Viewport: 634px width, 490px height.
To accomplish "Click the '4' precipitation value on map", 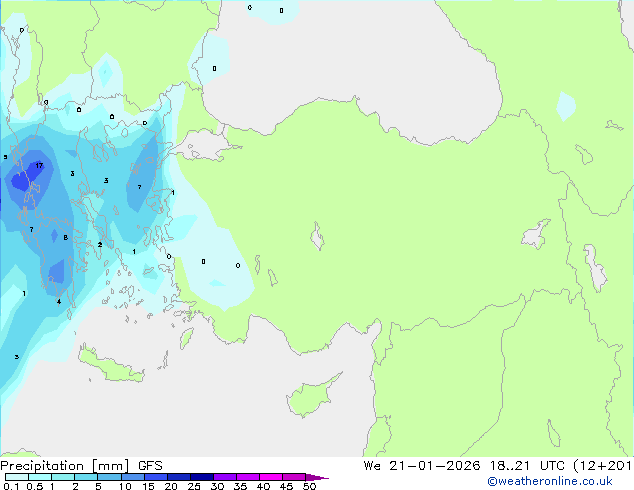I will click(59, 302).
